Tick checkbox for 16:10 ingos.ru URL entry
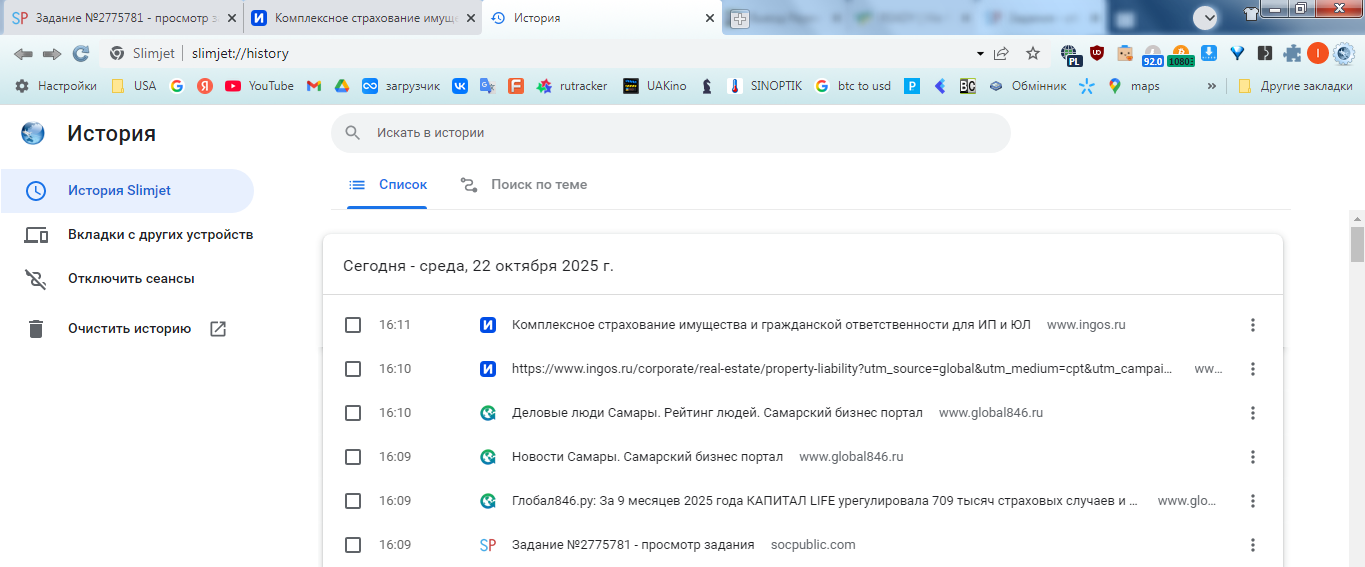1365x567 pixels. tap(353, 369)
